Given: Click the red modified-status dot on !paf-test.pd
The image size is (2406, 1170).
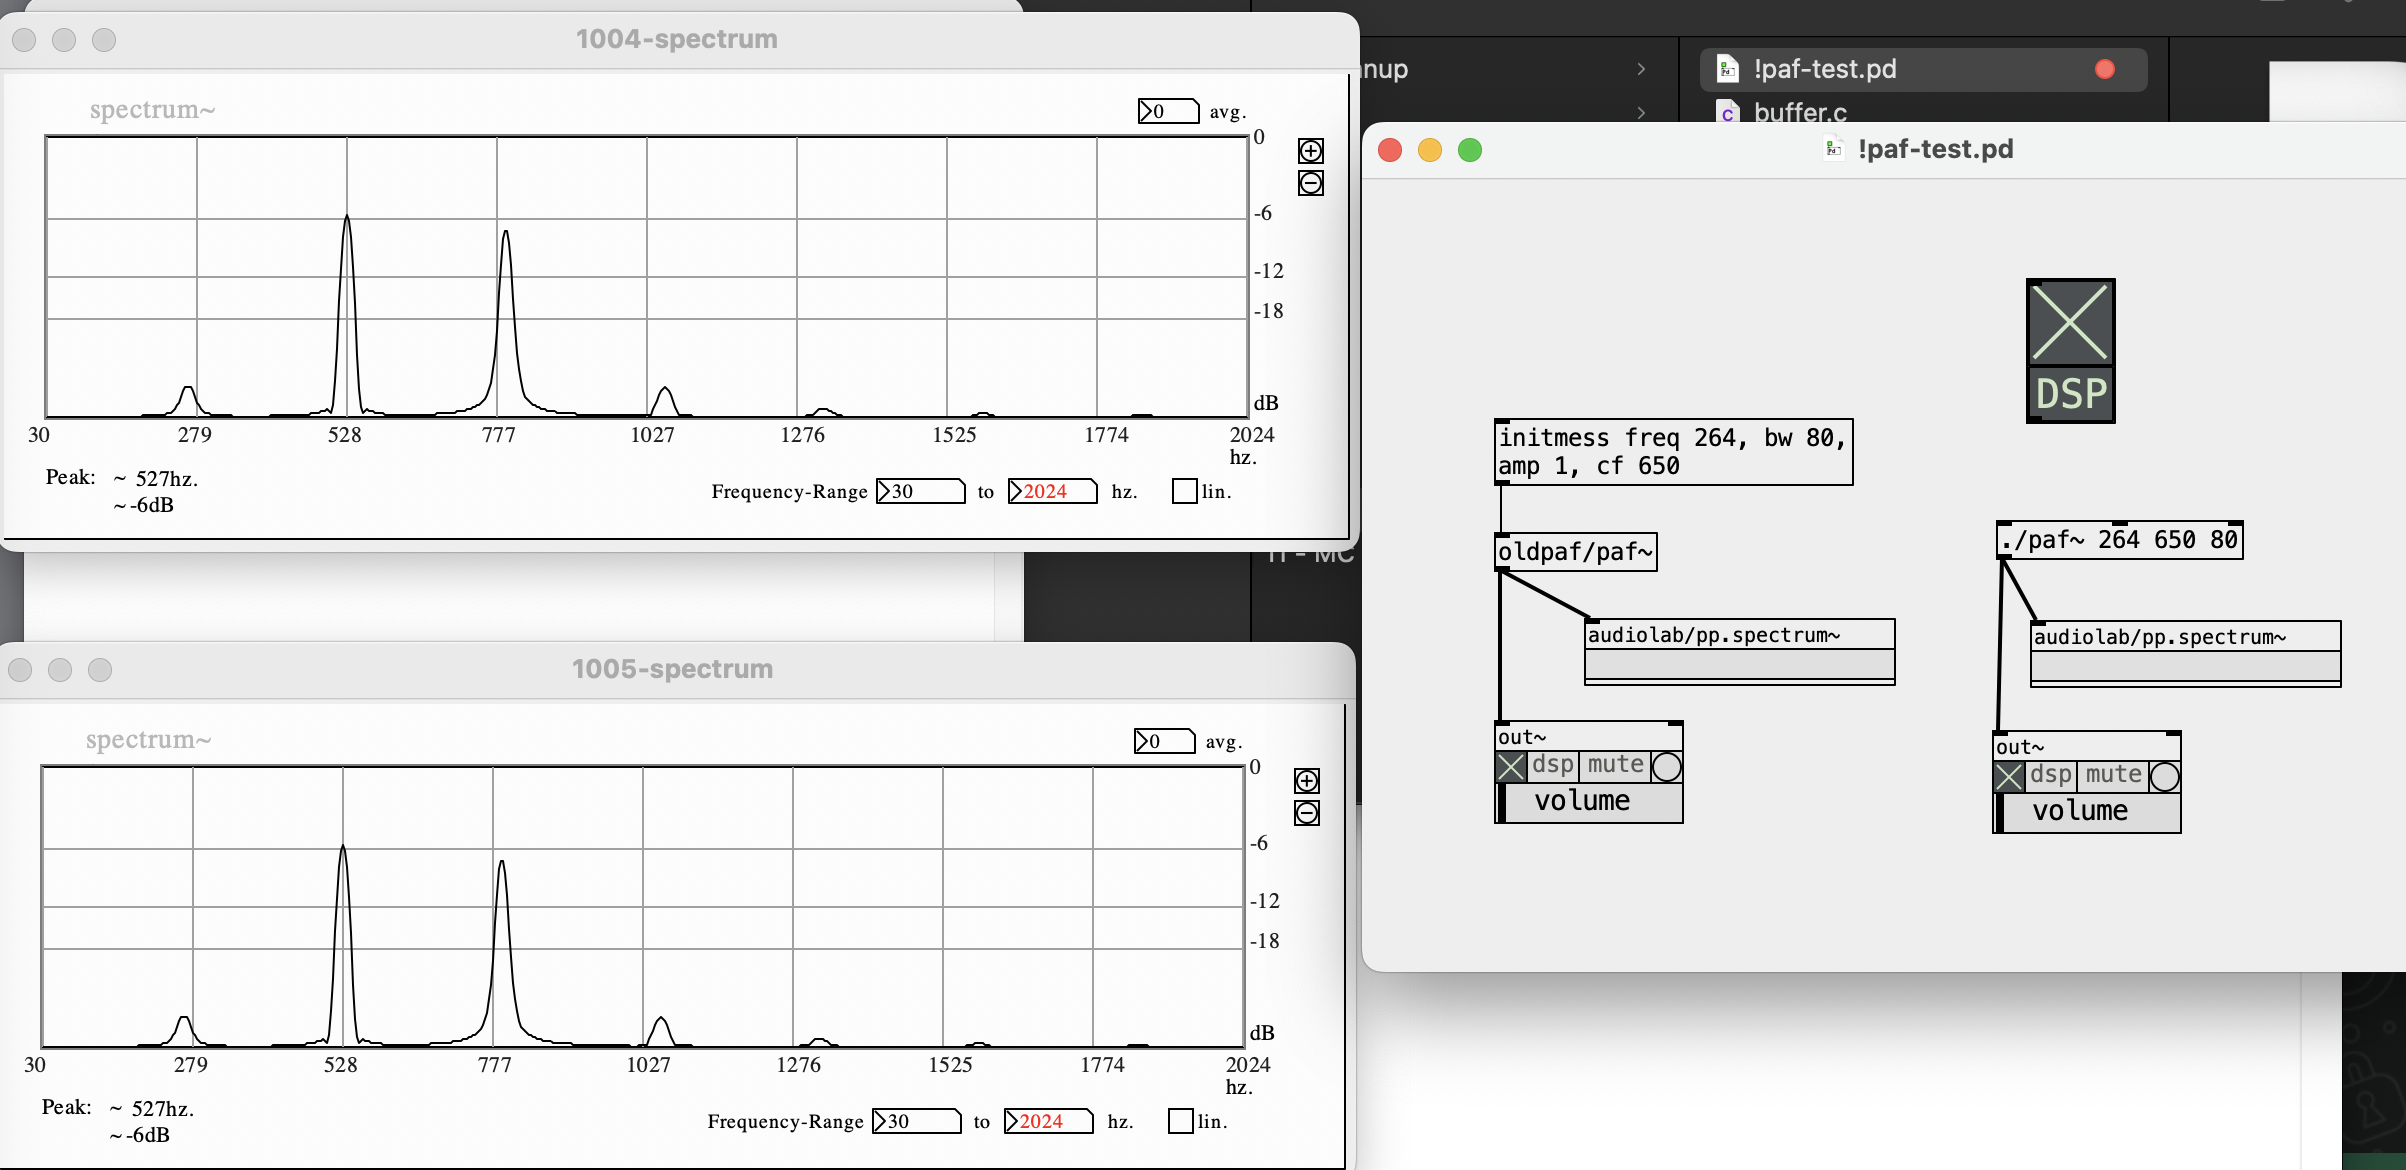Looking at the screenshot, I should (x=2104, y=68).
